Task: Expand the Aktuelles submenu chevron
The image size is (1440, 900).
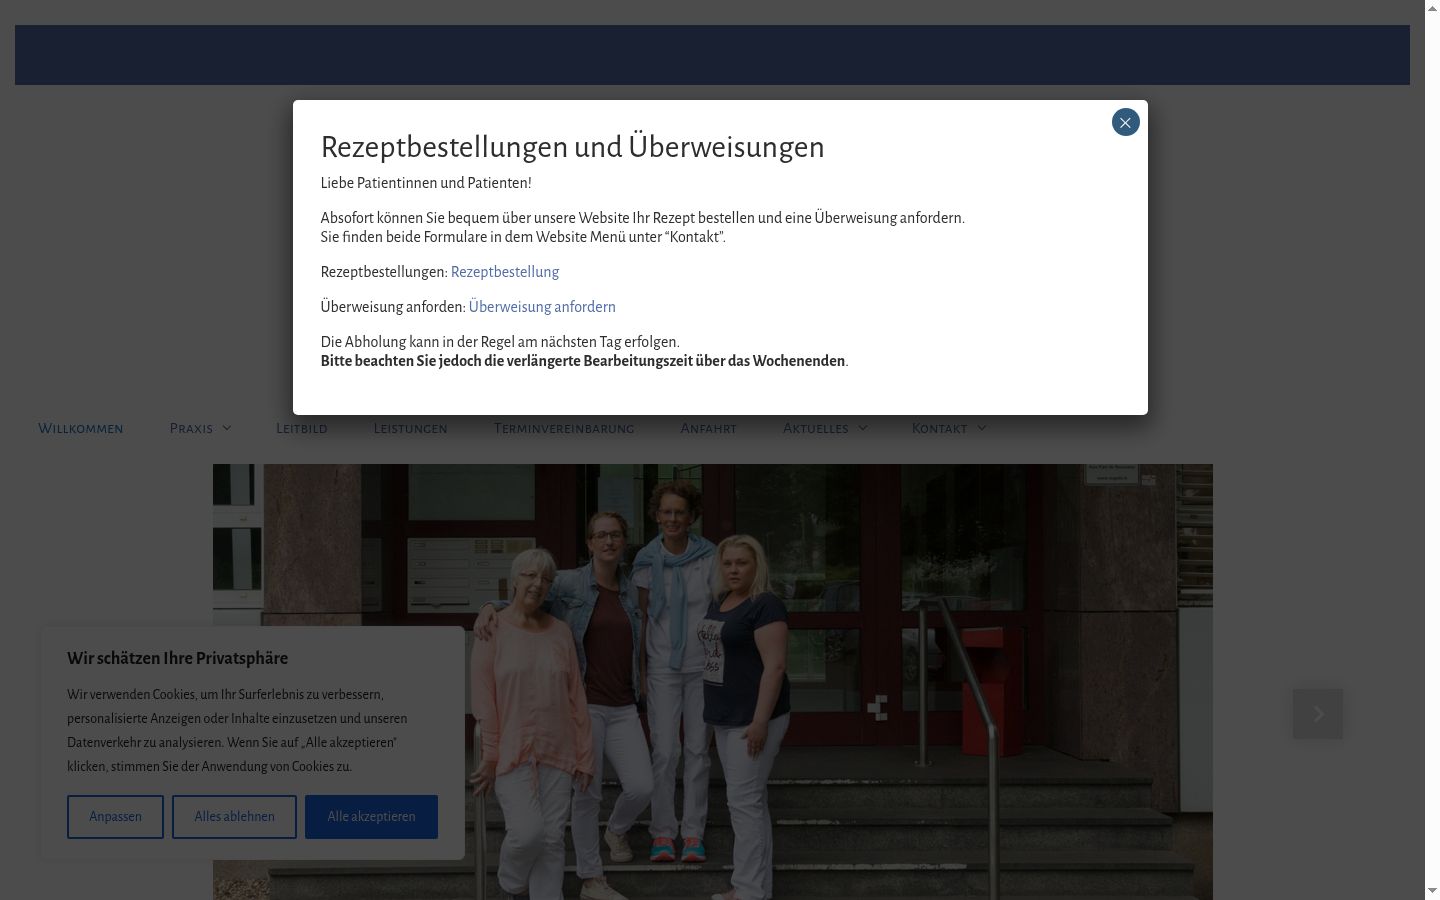Action: pos(863,428)
